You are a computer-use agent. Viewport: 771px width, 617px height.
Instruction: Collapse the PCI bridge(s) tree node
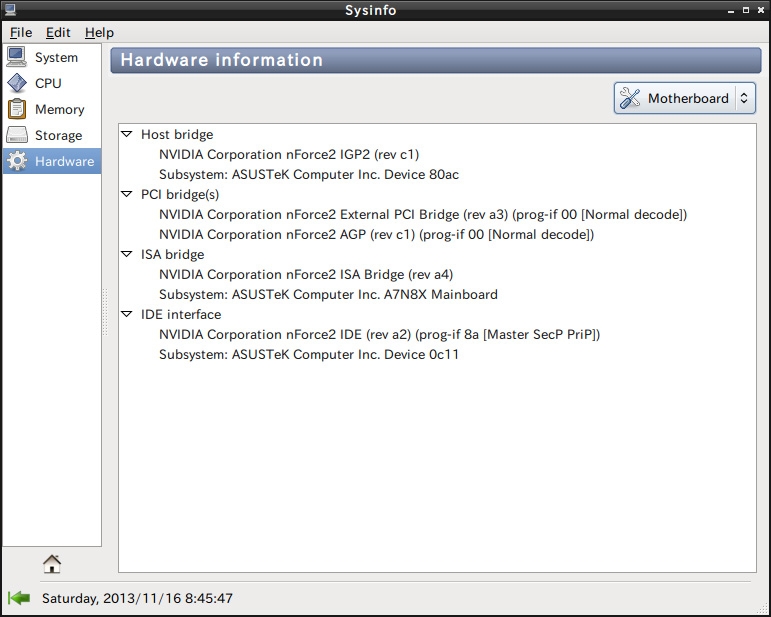(127, 194)
